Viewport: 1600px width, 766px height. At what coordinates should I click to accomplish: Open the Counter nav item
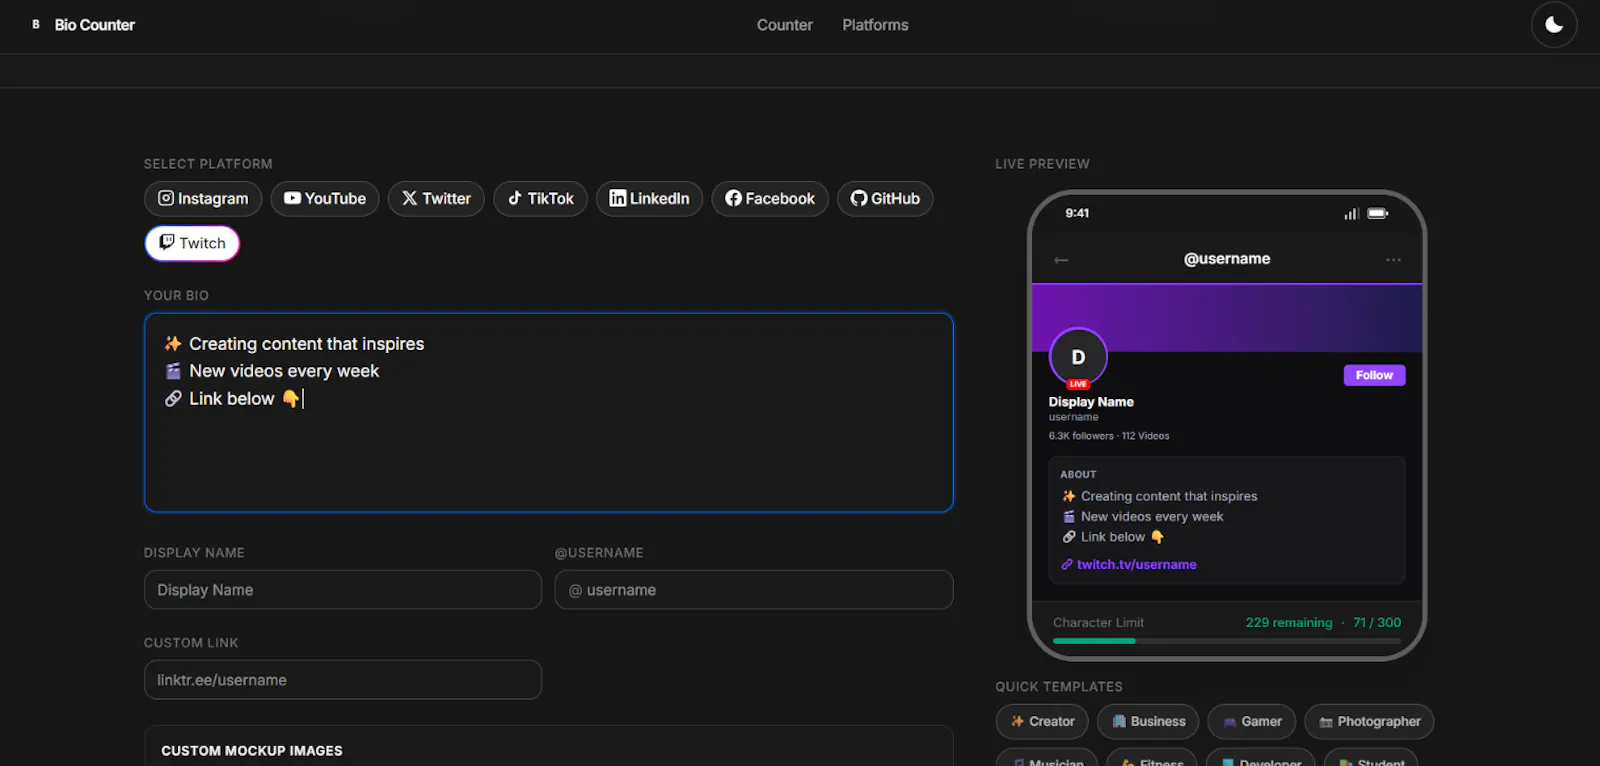click(x=784, y=25)
